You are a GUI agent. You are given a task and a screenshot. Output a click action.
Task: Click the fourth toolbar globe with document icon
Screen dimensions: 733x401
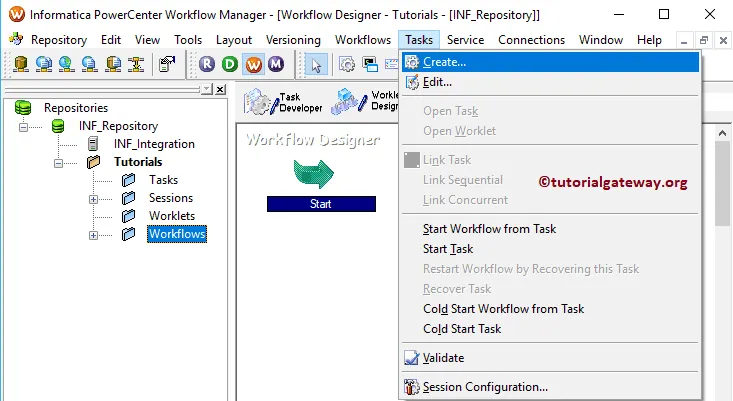(89, 64)
